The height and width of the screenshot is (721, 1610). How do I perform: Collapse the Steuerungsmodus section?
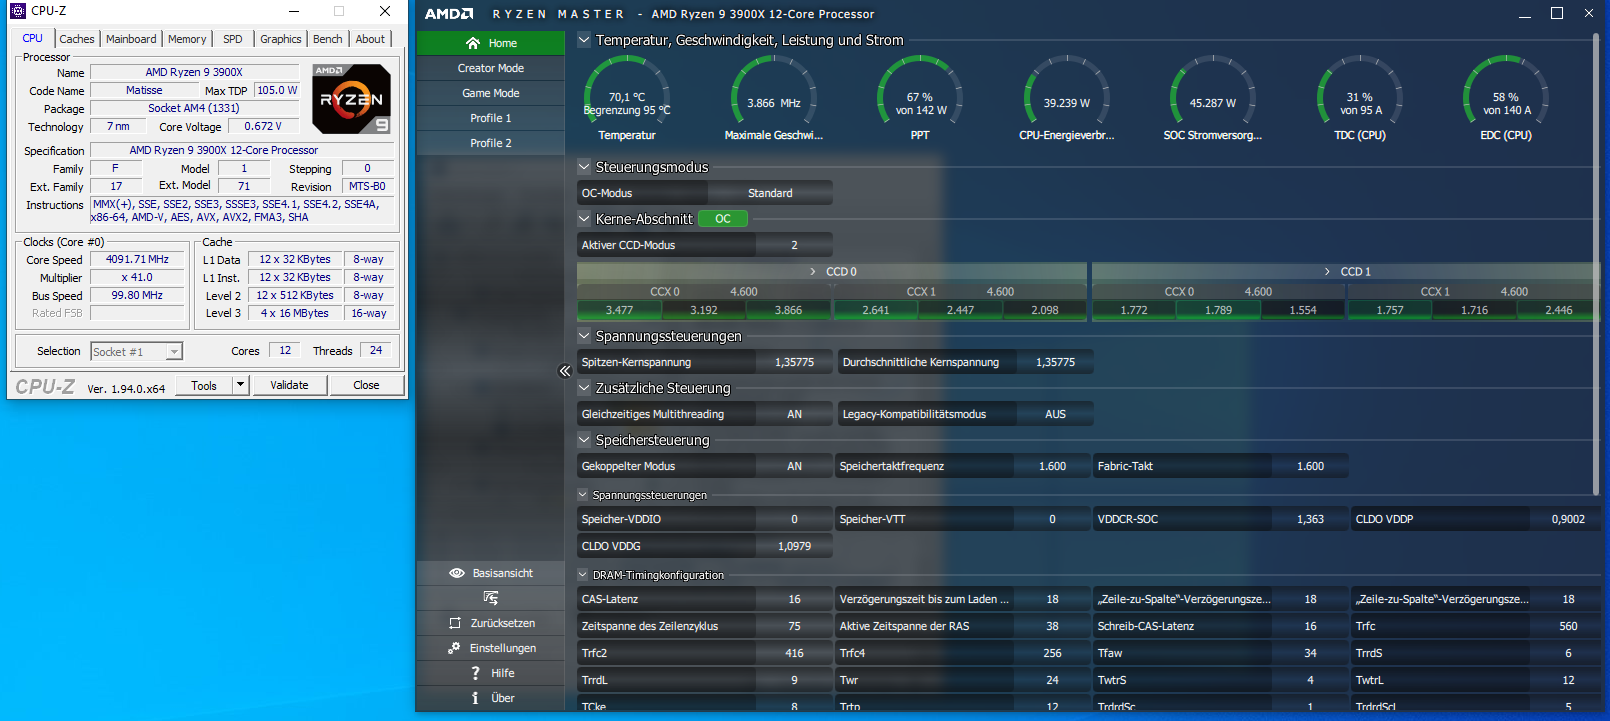coord(584,167)
